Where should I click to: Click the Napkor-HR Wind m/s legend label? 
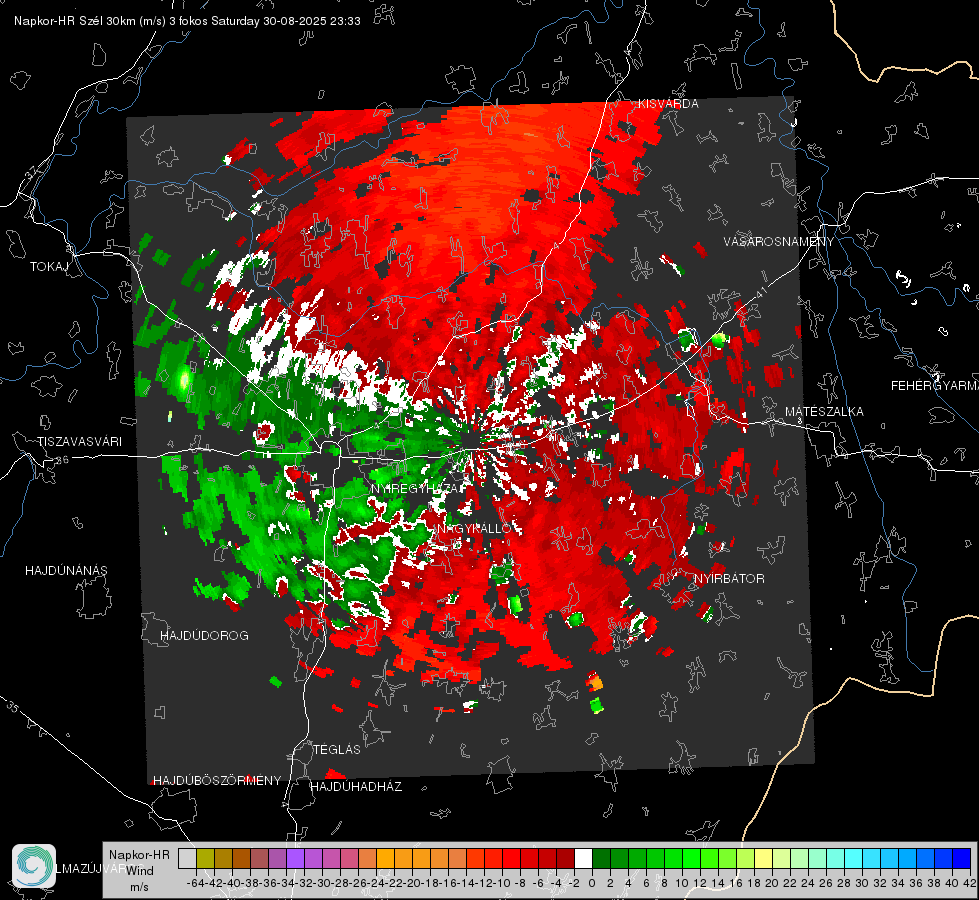coord(139,870)
